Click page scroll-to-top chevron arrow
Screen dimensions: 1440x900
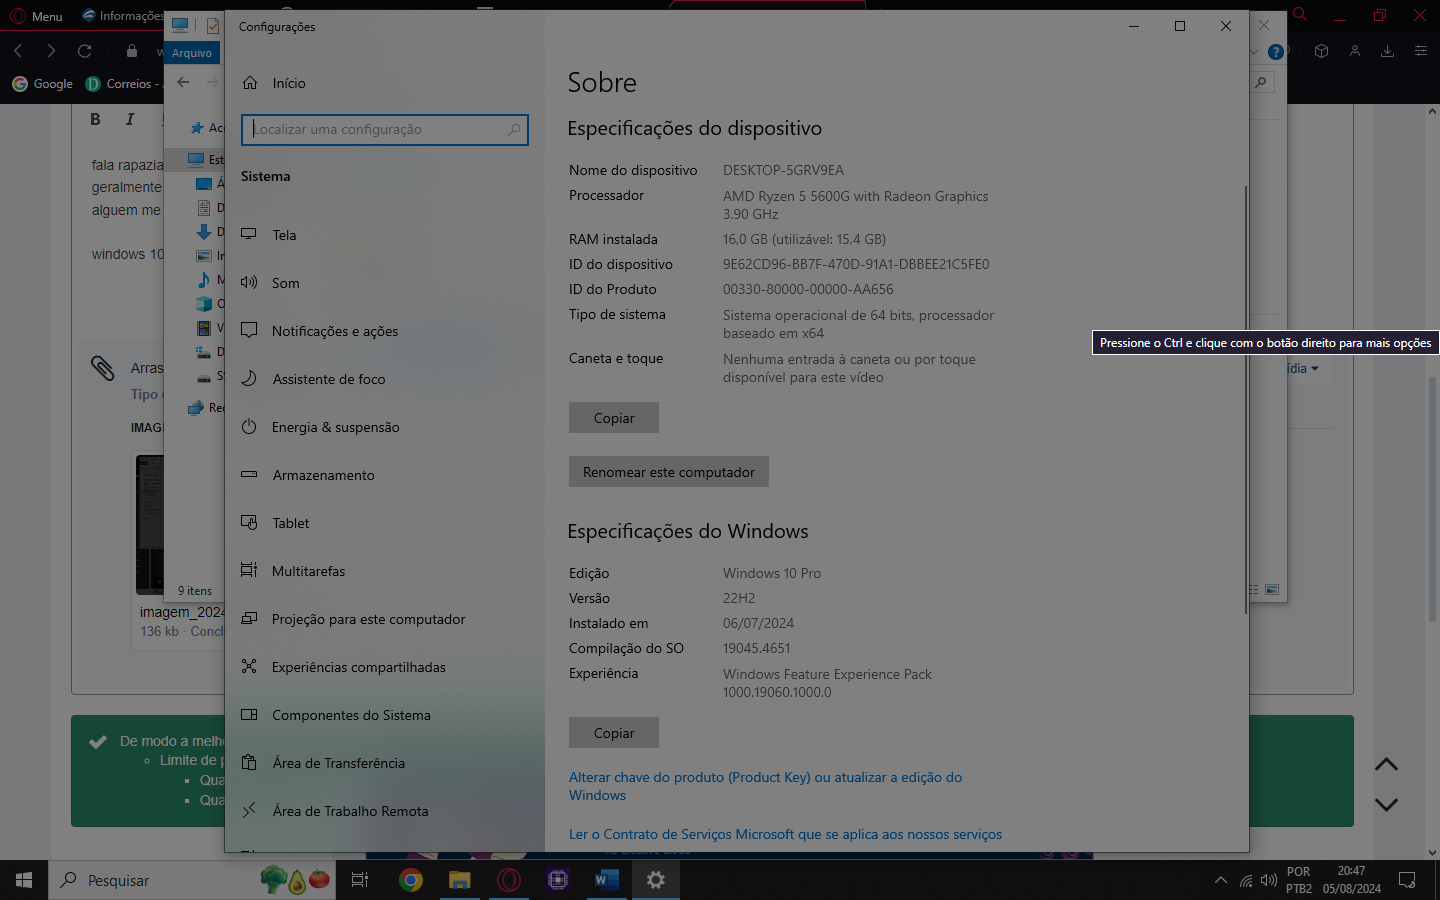(x=1386, y=765)
